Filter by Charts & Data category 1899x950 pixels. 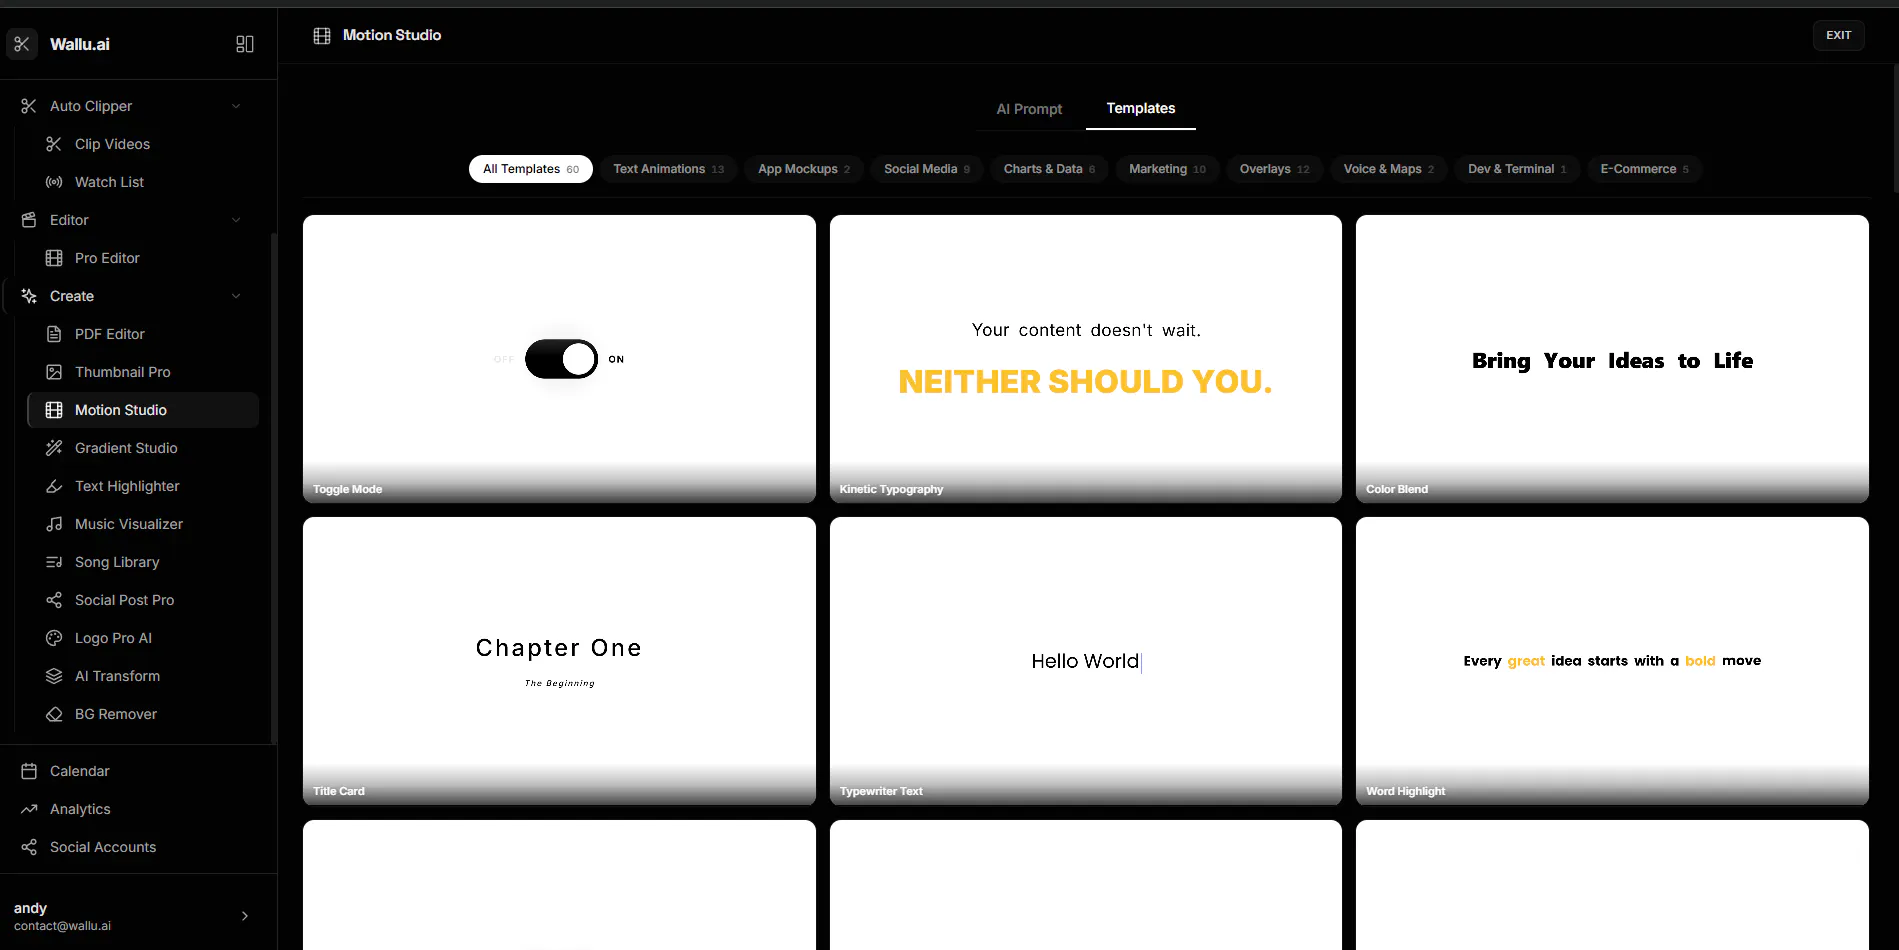point(1049,169)
